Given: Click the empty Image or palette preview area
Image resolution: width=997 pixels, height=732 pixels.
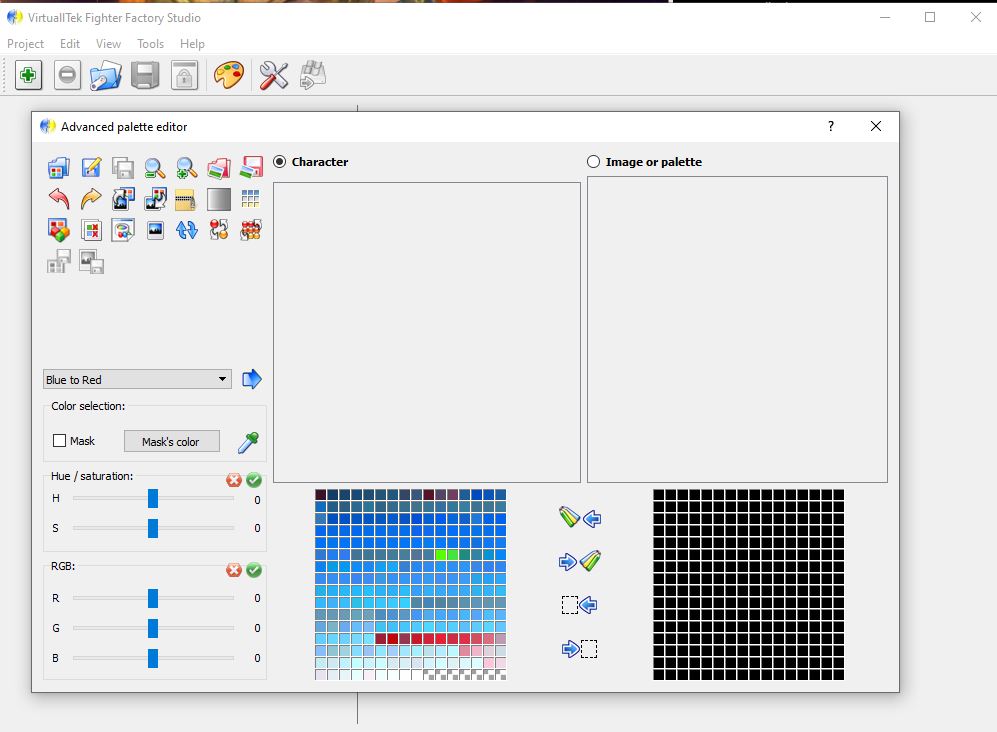Looking at the screenshot, I should tap(737, 329).
